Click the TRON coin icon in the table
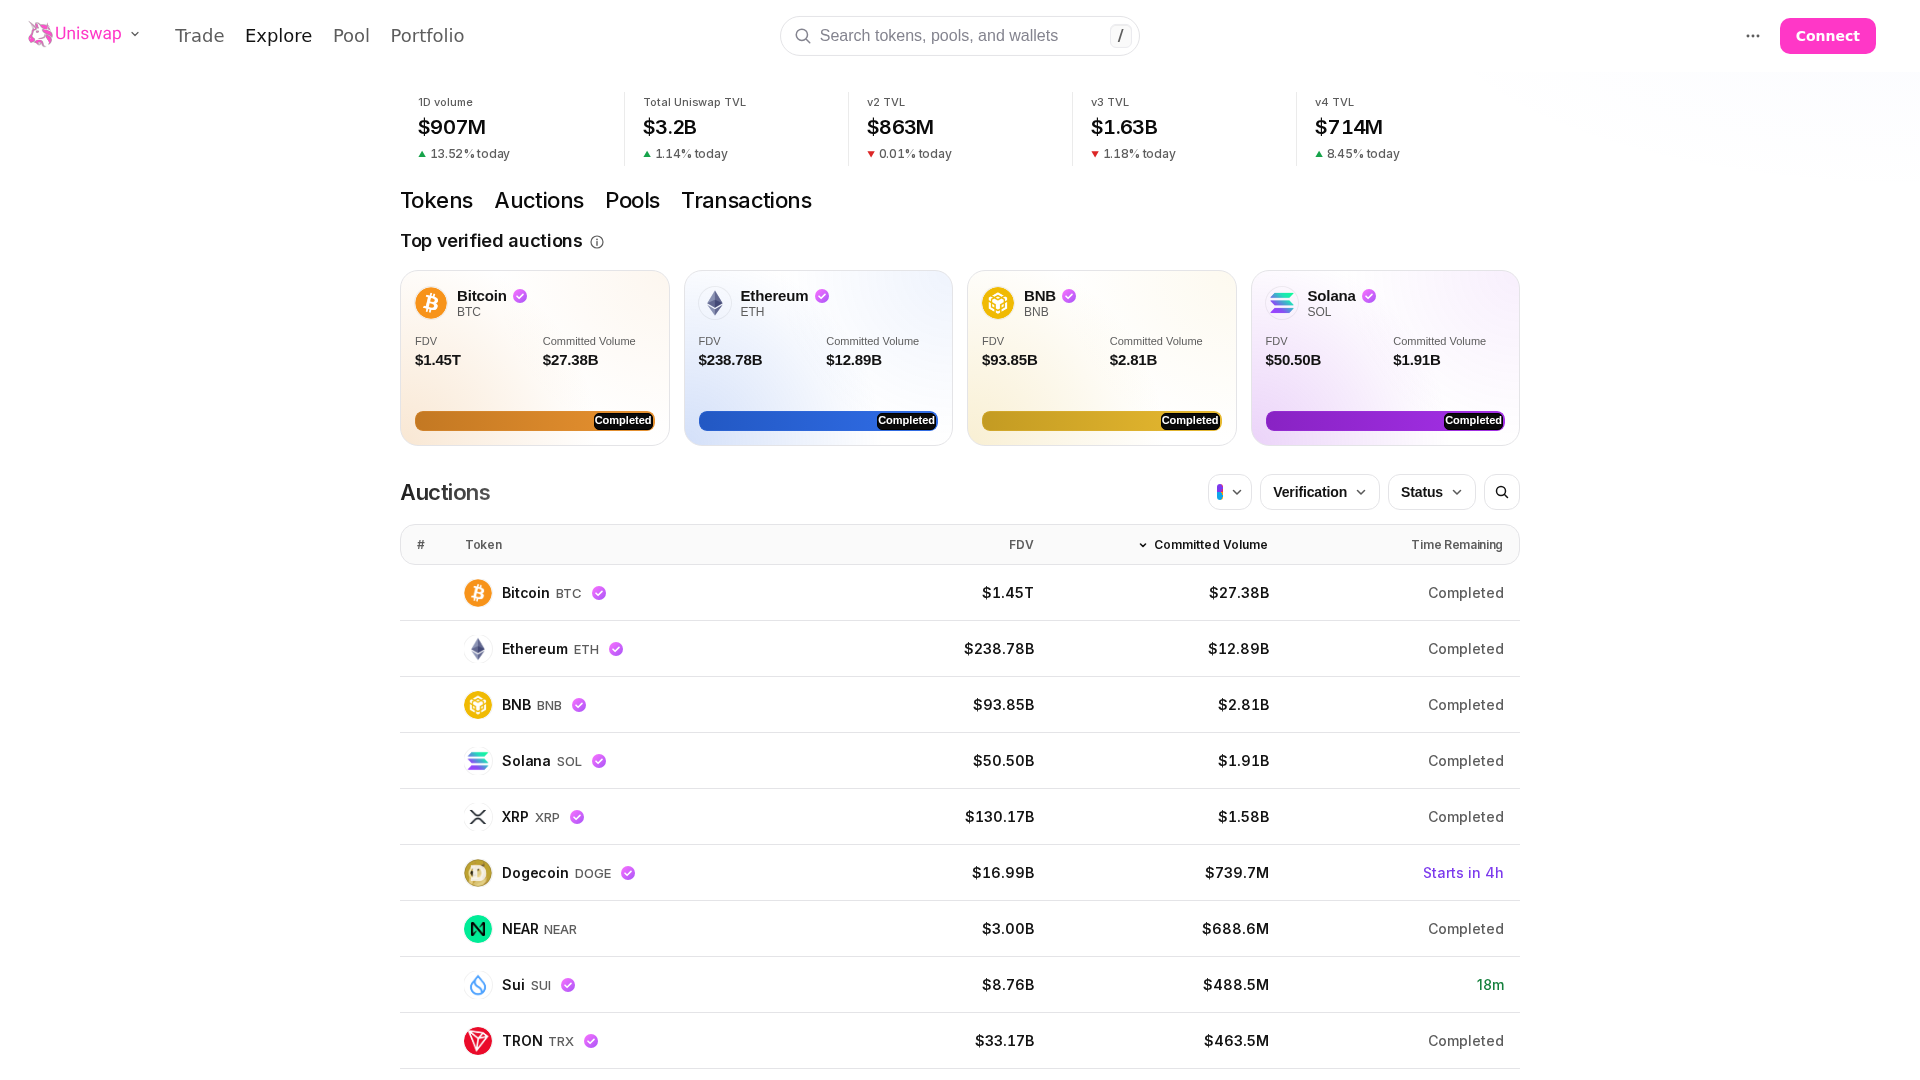The height and width of the screenshot is (1080, 1920). tap(478, 1041)
